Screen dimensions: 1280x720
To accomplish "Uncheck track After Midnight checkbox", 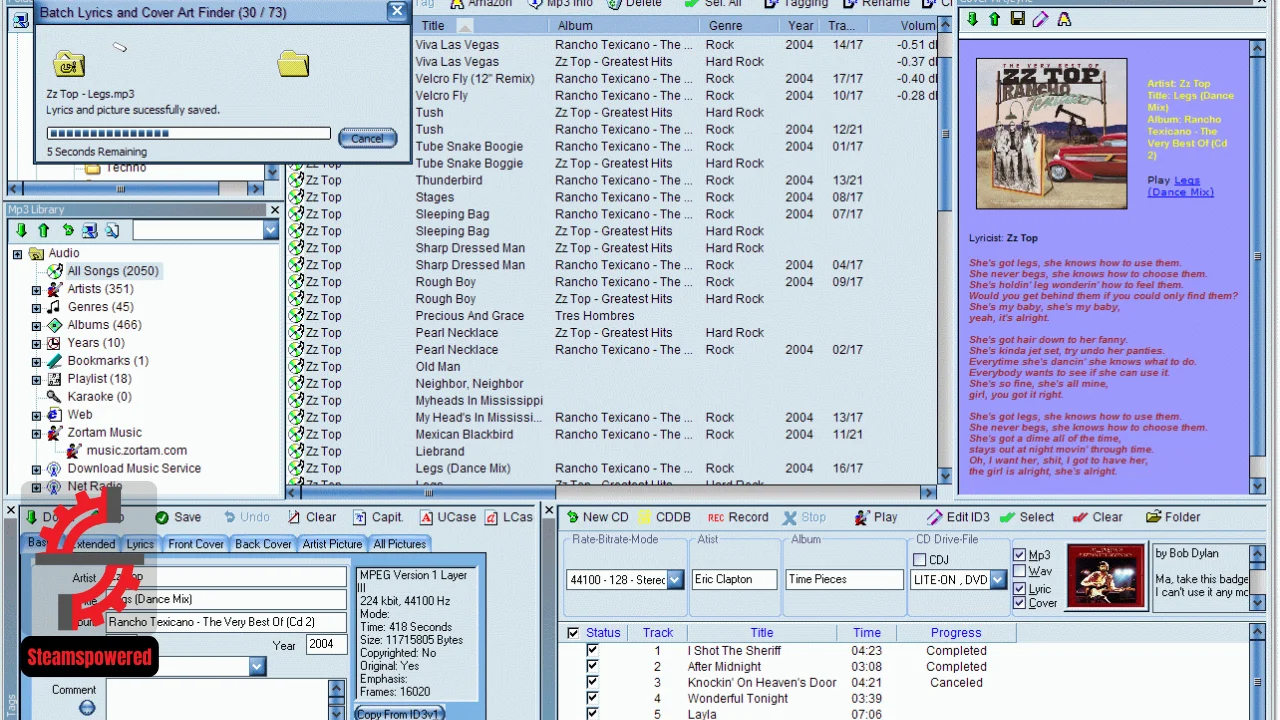I will tap(592, 666).
